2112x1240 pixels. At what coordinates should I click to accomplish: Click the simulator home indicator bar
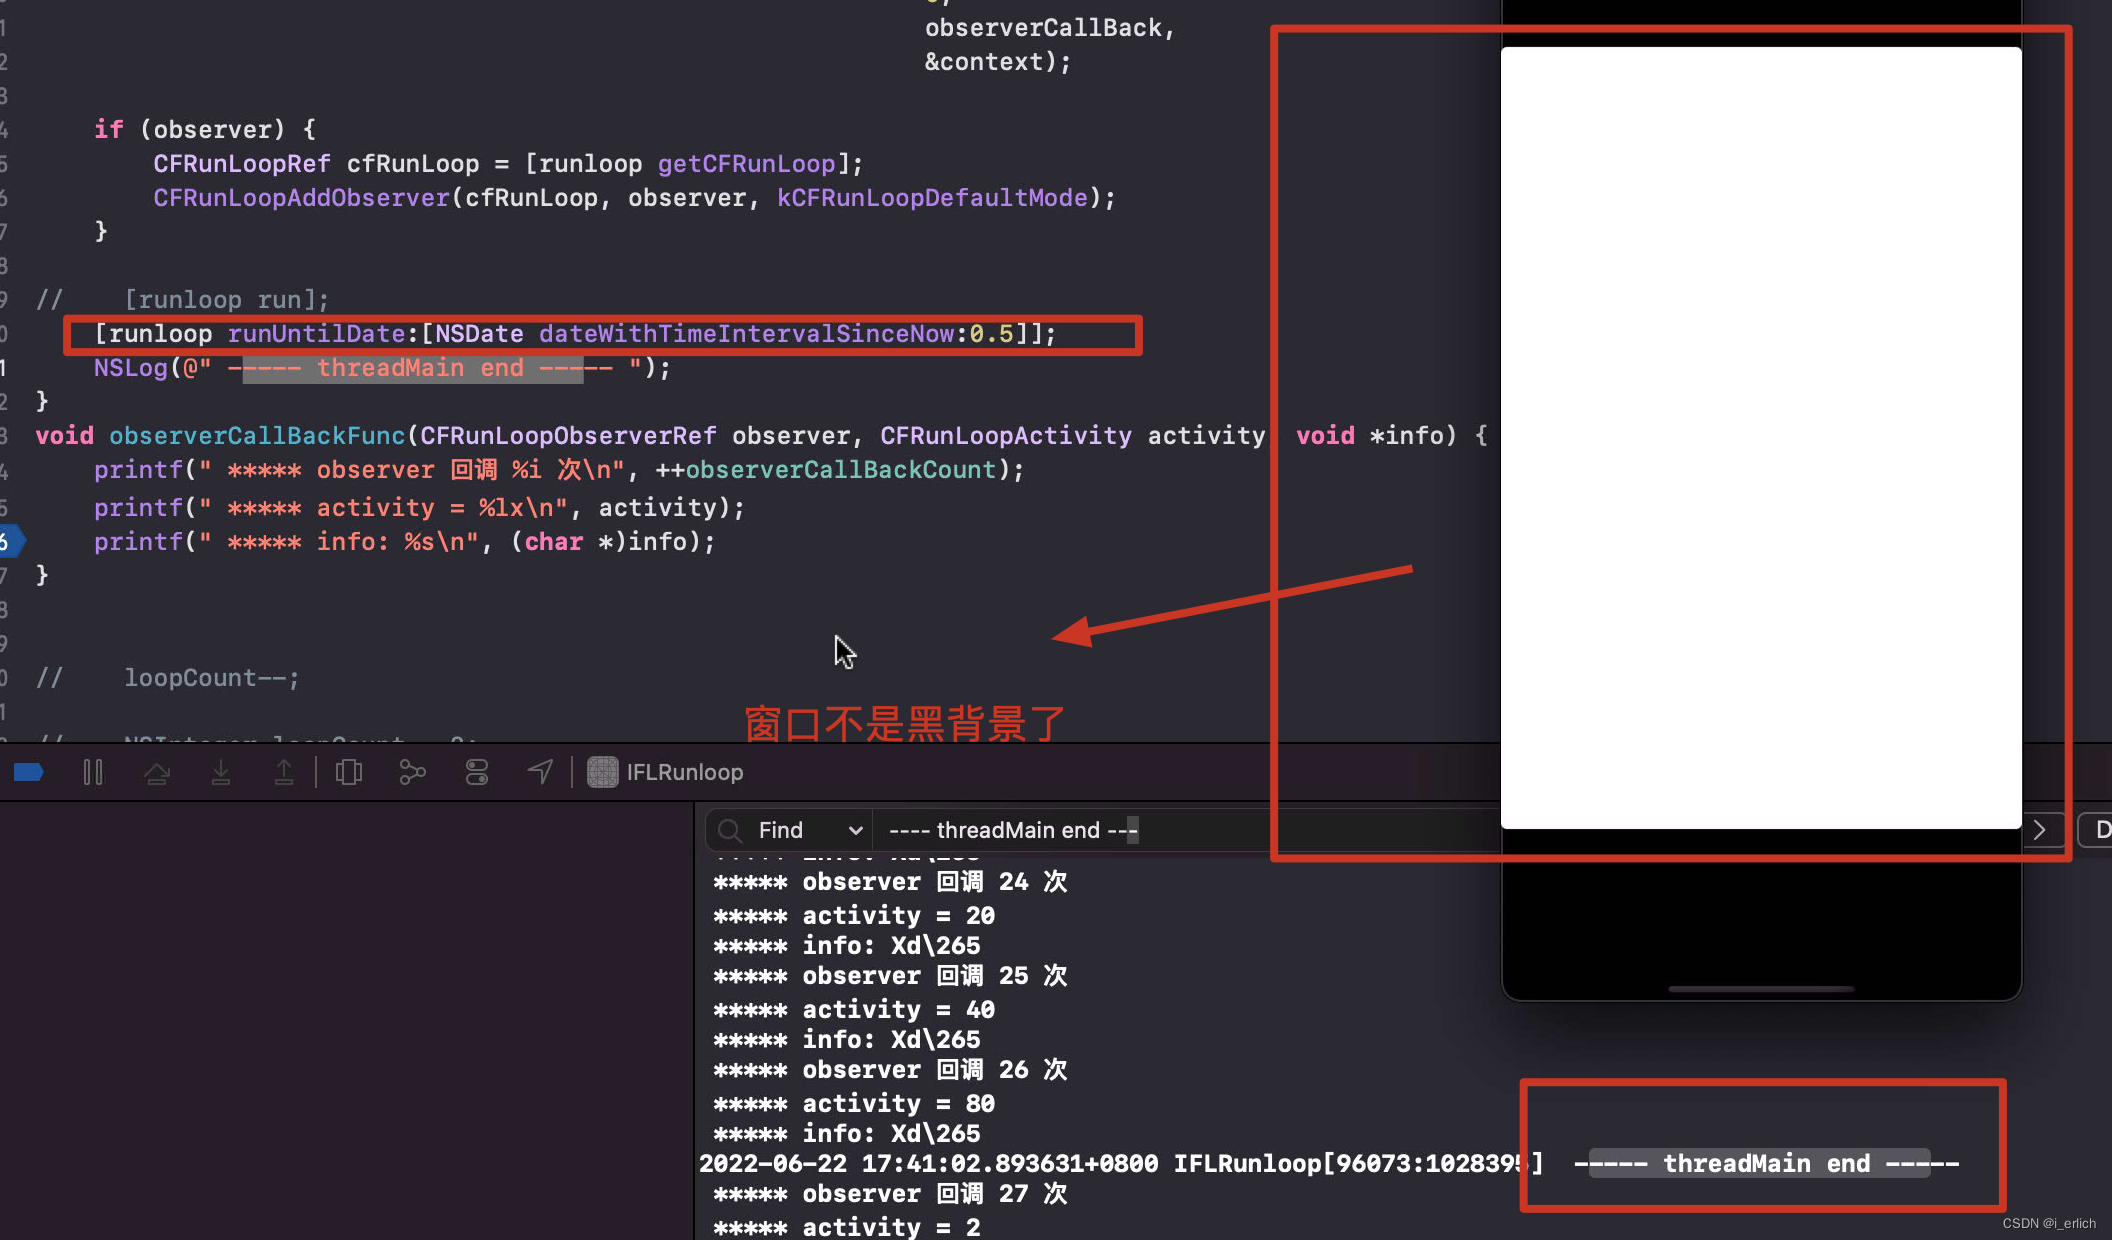(1760, 988)
